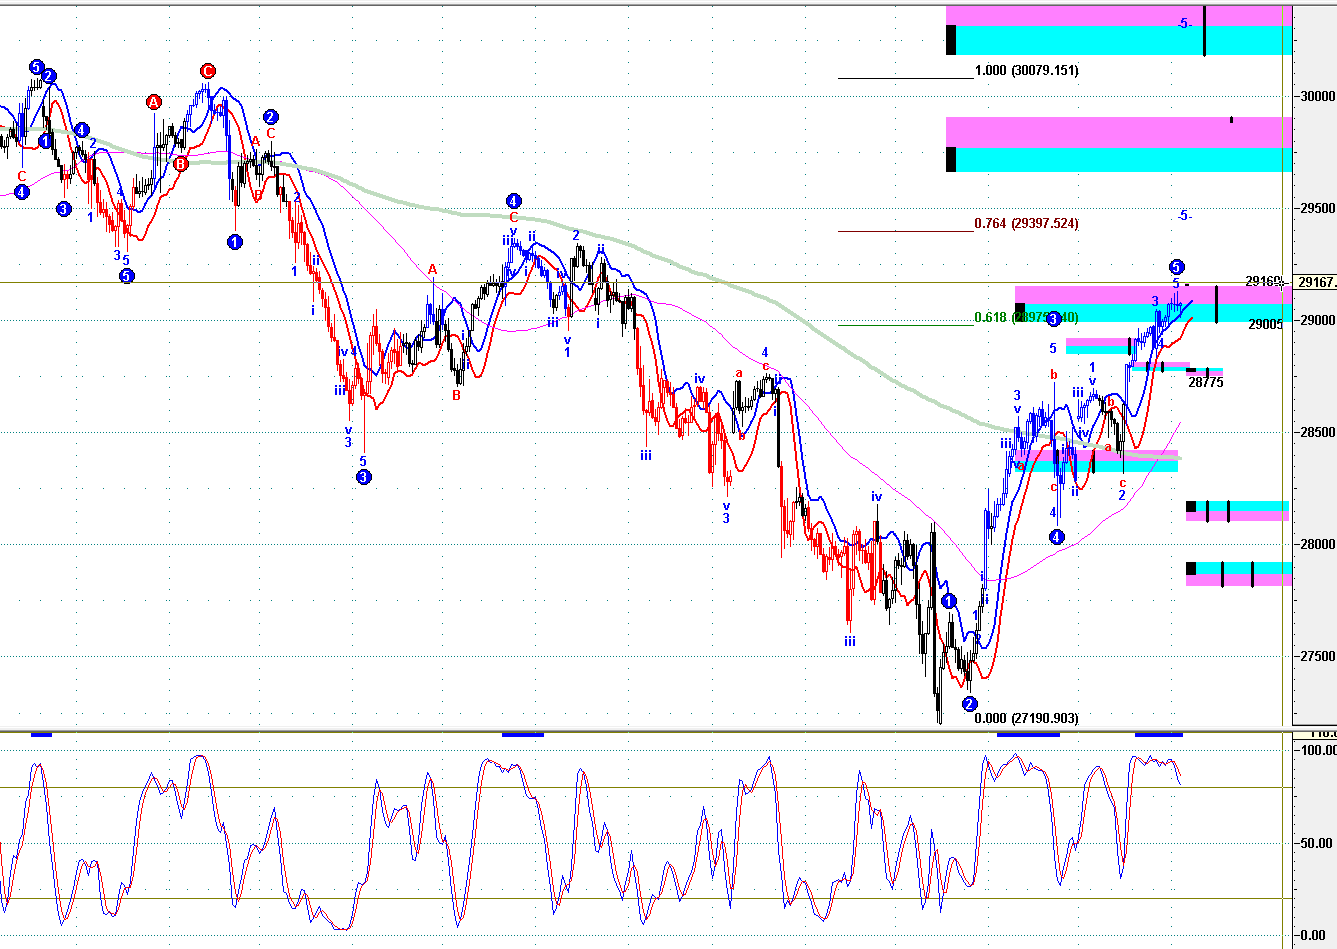Click the -5- label beside the 29500 gridline

coord(1184,215)
